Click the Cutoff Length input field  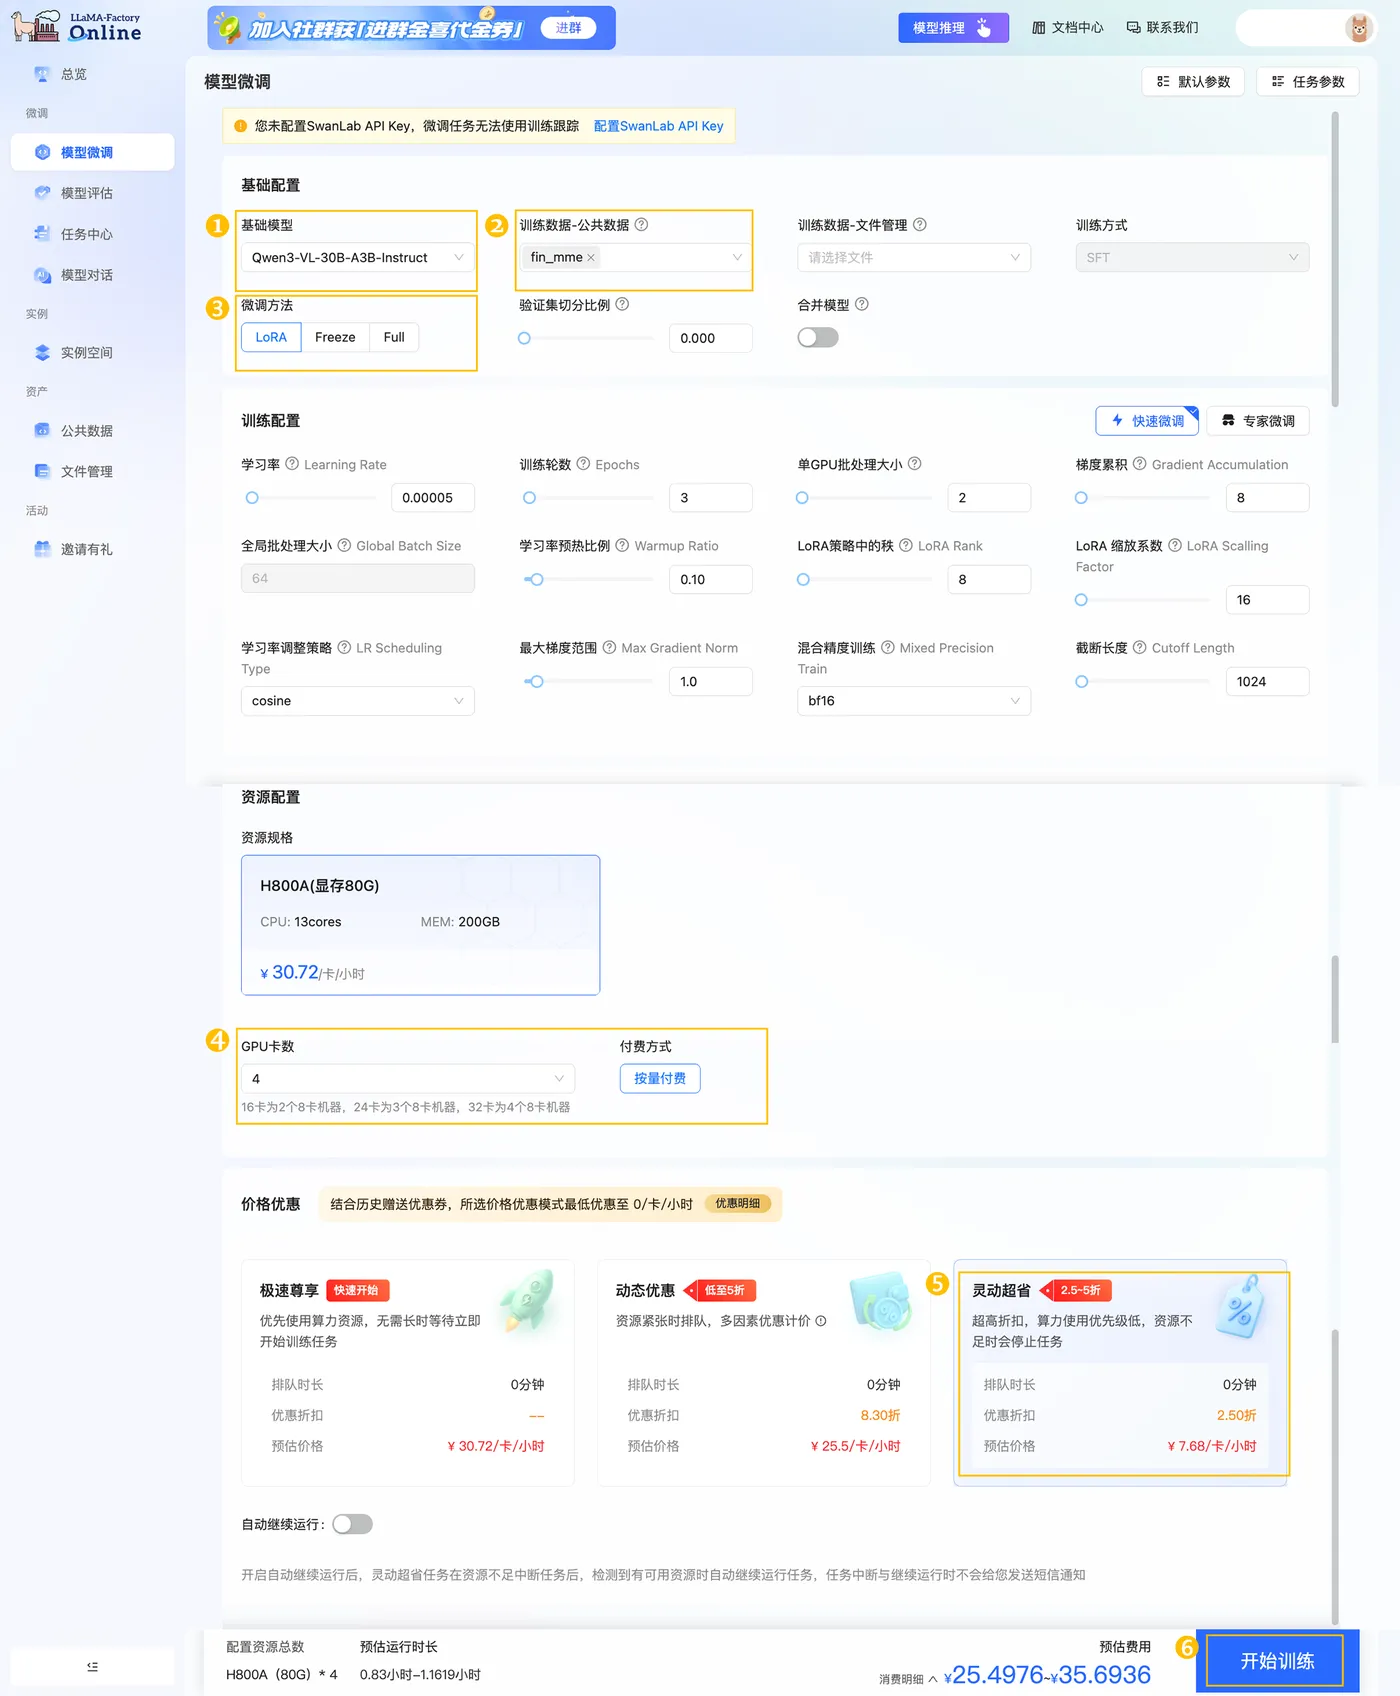point(1267,682)
